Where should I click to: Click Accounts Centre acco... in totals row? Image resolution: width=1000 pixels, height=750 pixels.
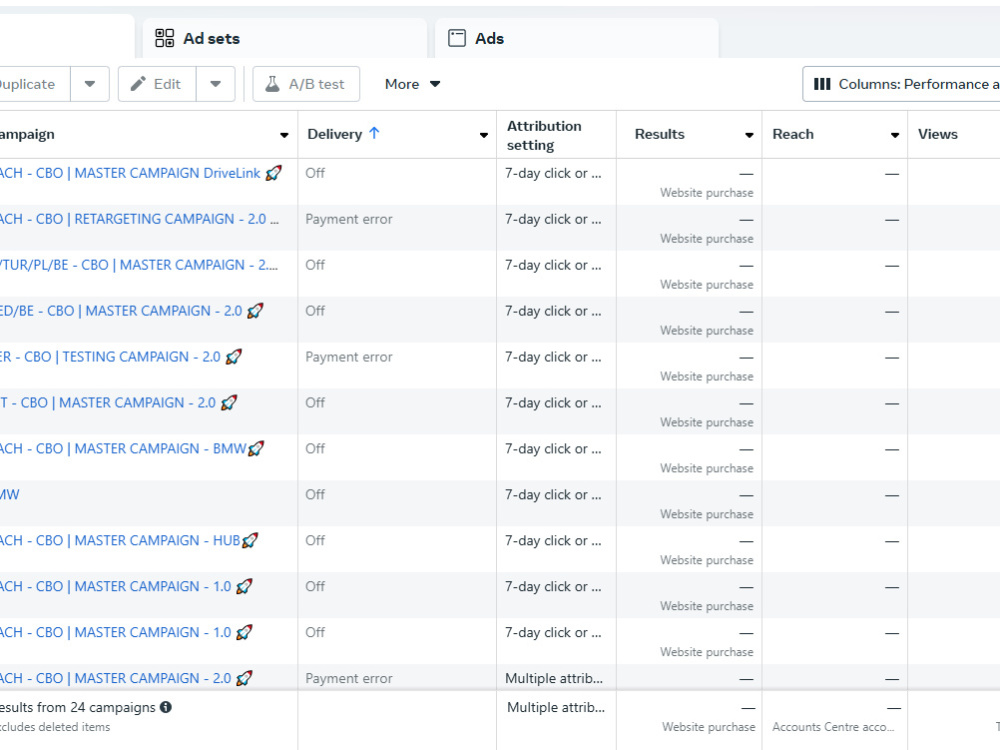pyautogui.click(x=833, y=726)
